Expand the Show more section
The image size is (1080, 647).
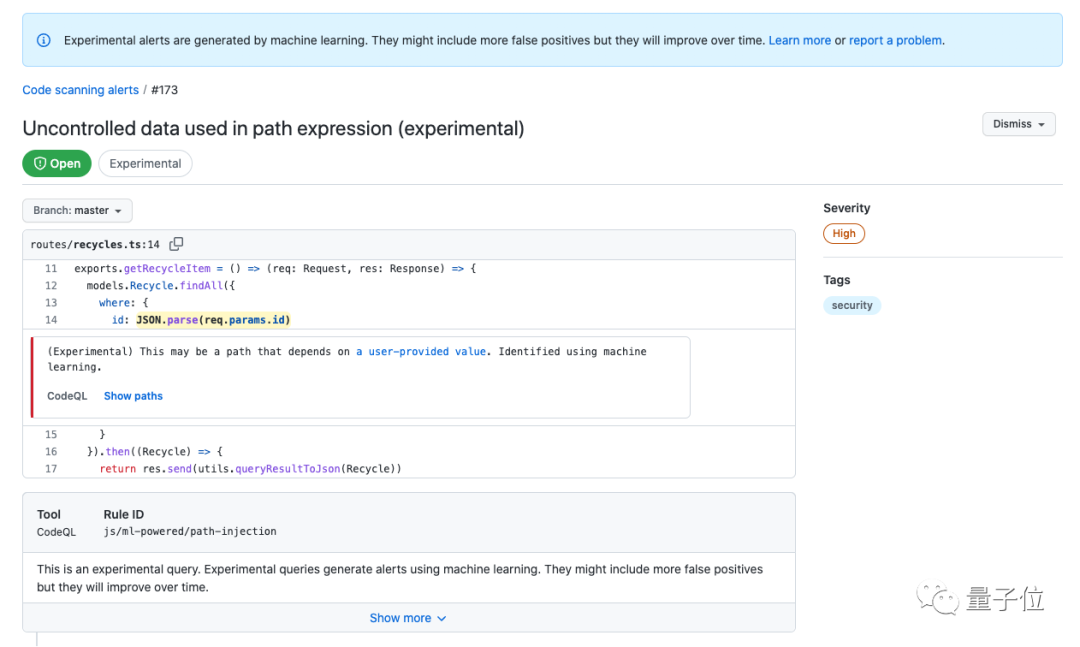pos(408,618)
